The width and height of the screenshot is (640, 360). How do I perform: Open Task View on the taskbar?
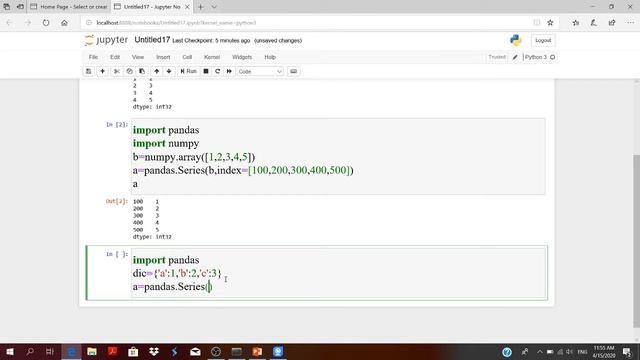click(50, 351)
